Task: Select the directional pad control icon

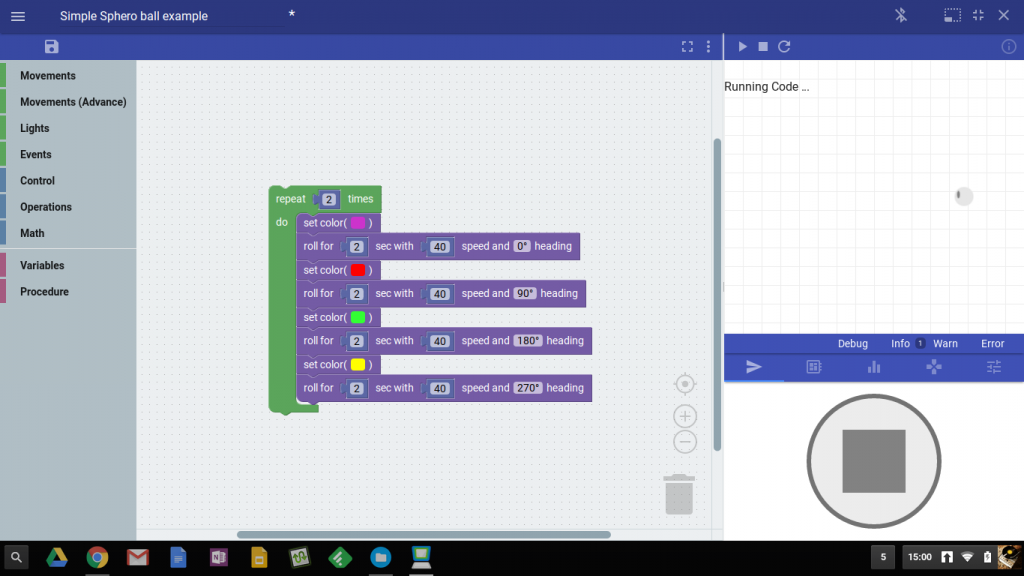Action: point(933,367)
